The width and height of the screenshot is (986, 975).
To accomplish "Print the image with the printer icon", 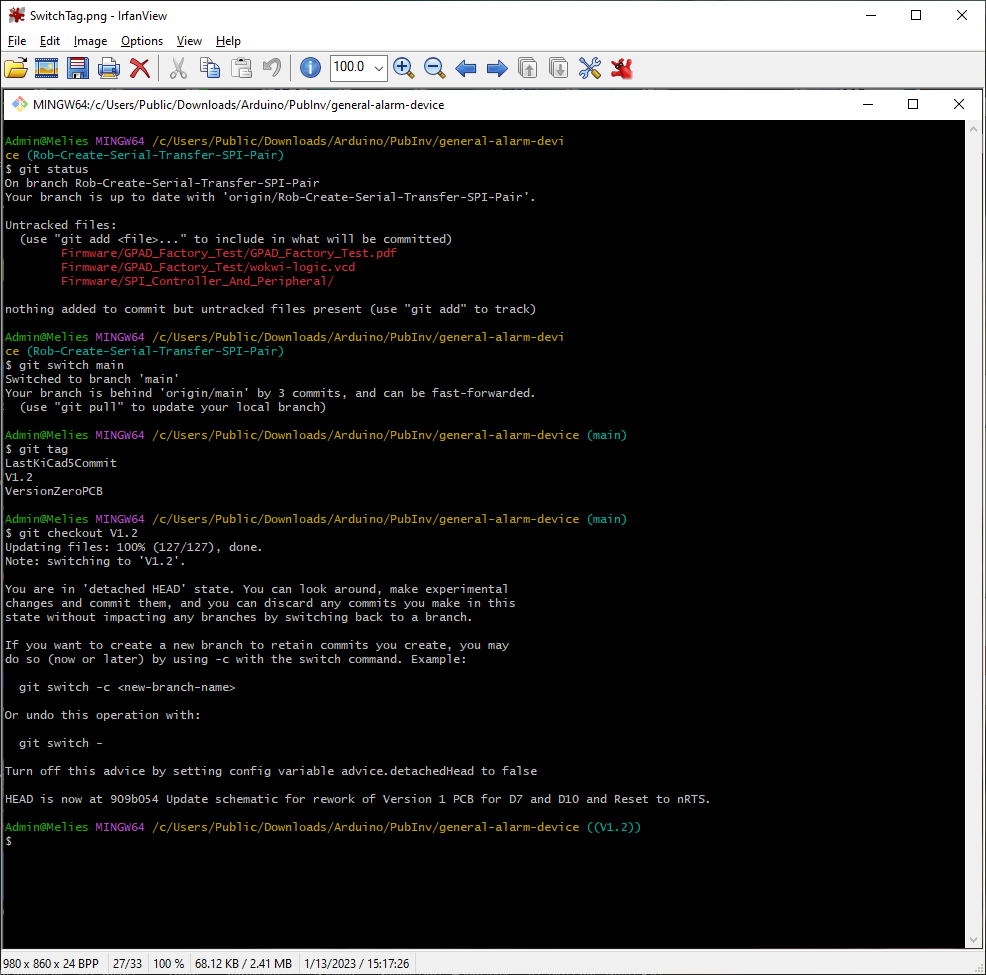I will click(108, 68).
